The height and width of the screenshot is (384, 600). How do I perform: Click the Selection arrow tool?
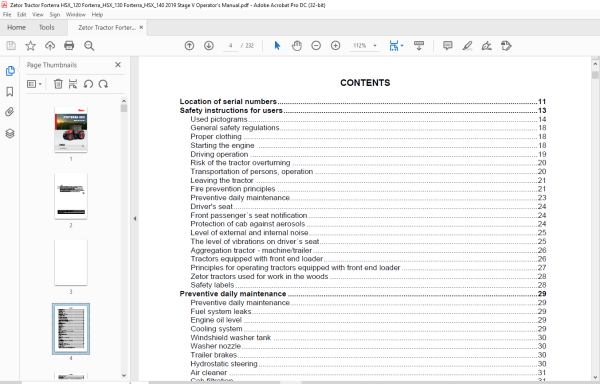(x=277, y=46)
